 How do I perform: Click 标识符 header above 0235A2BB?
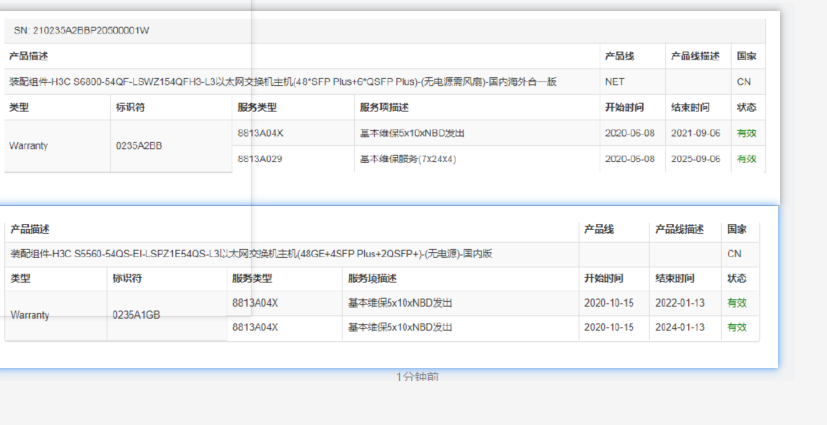(130, 108)
